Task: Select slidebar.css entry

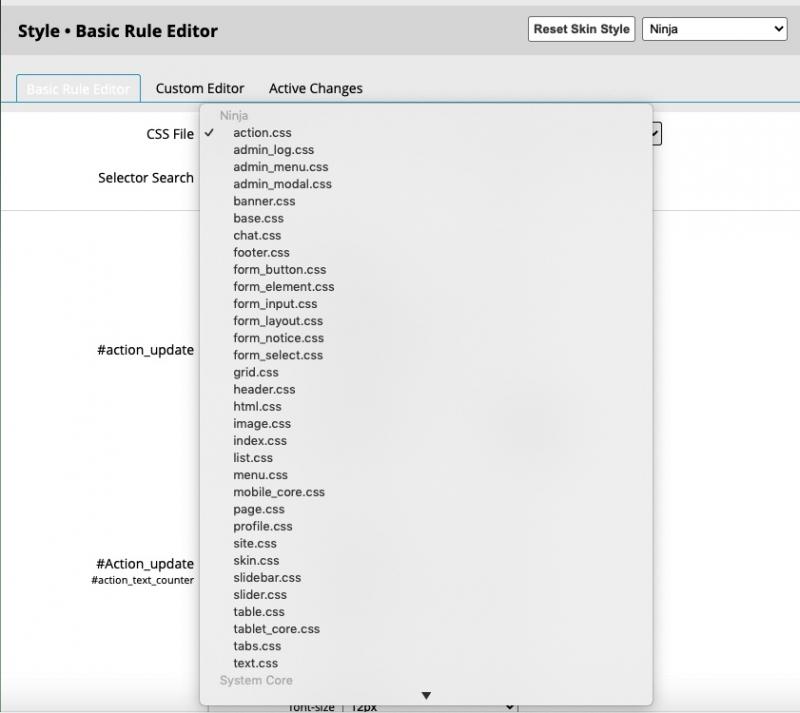Action: [267, 577]
